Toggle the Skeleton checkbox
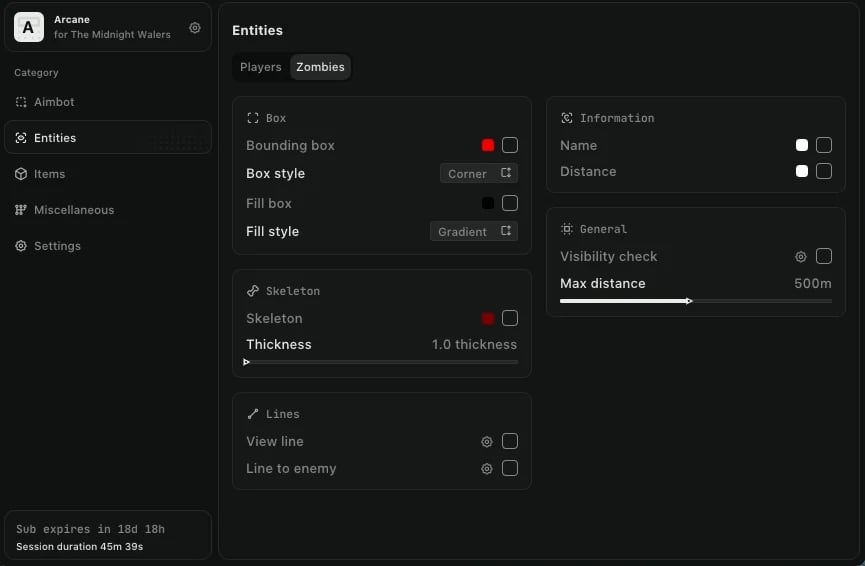865x566 pixels. pos(510,319)
